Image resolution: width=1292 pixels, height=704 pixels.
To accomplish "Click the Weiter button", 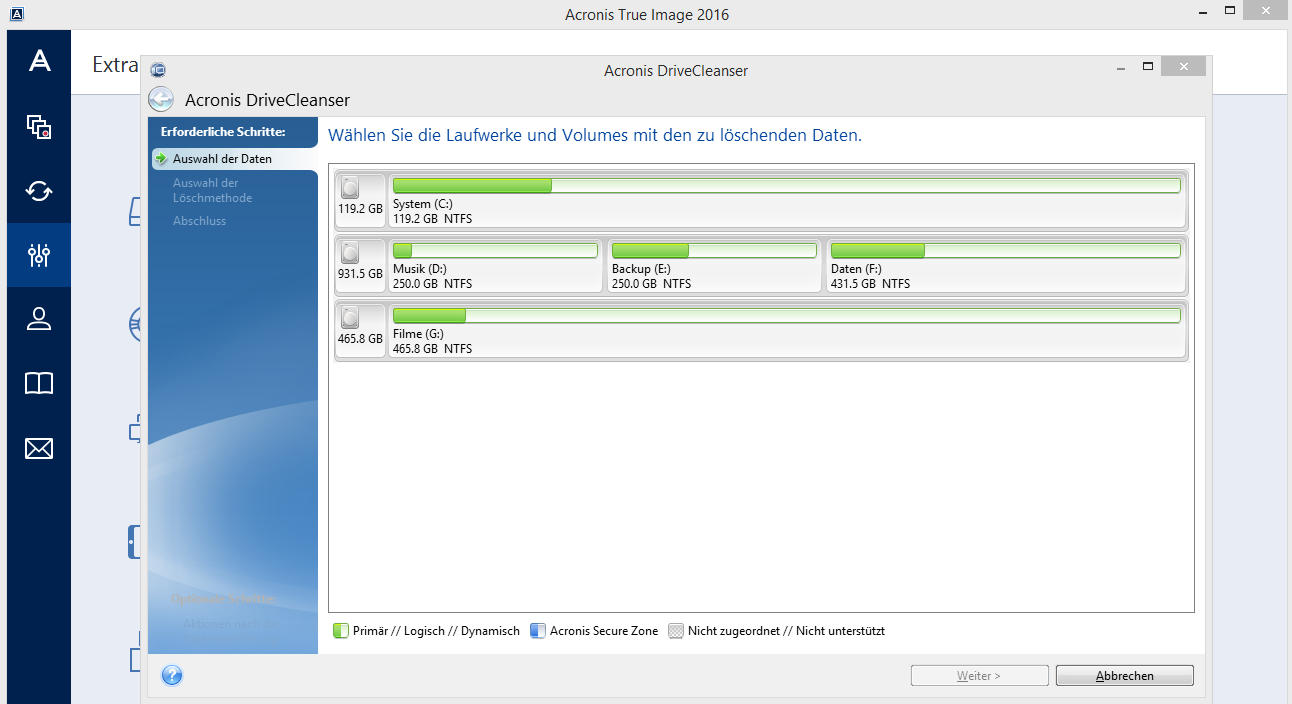I will [979, 676].
